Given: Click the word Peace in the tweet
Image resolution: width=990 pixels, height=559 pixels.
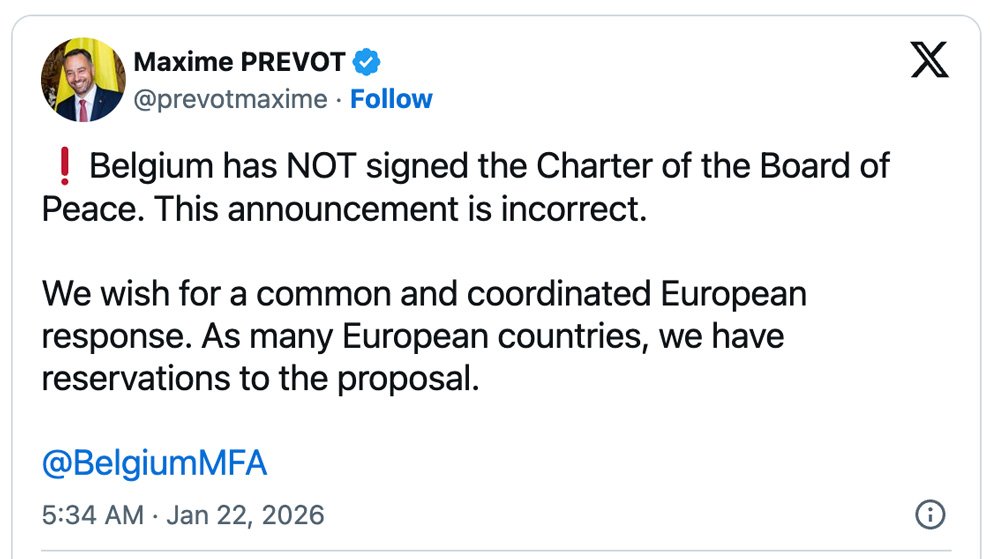Looking at the screenshot, I should [x=86, y=208].
